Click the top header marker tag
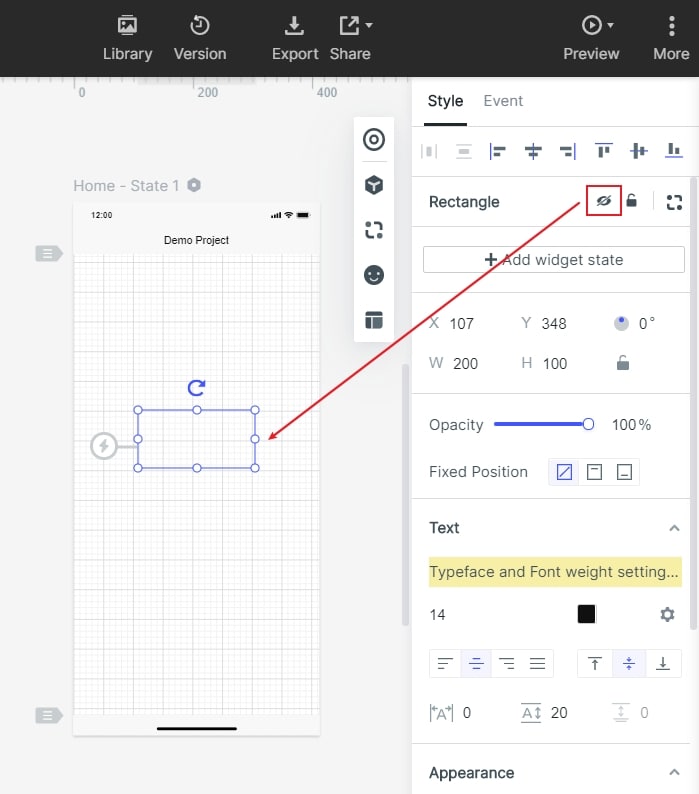Image resolution: width=699 pixels, height=794 pixels. (x=49, y=253)
